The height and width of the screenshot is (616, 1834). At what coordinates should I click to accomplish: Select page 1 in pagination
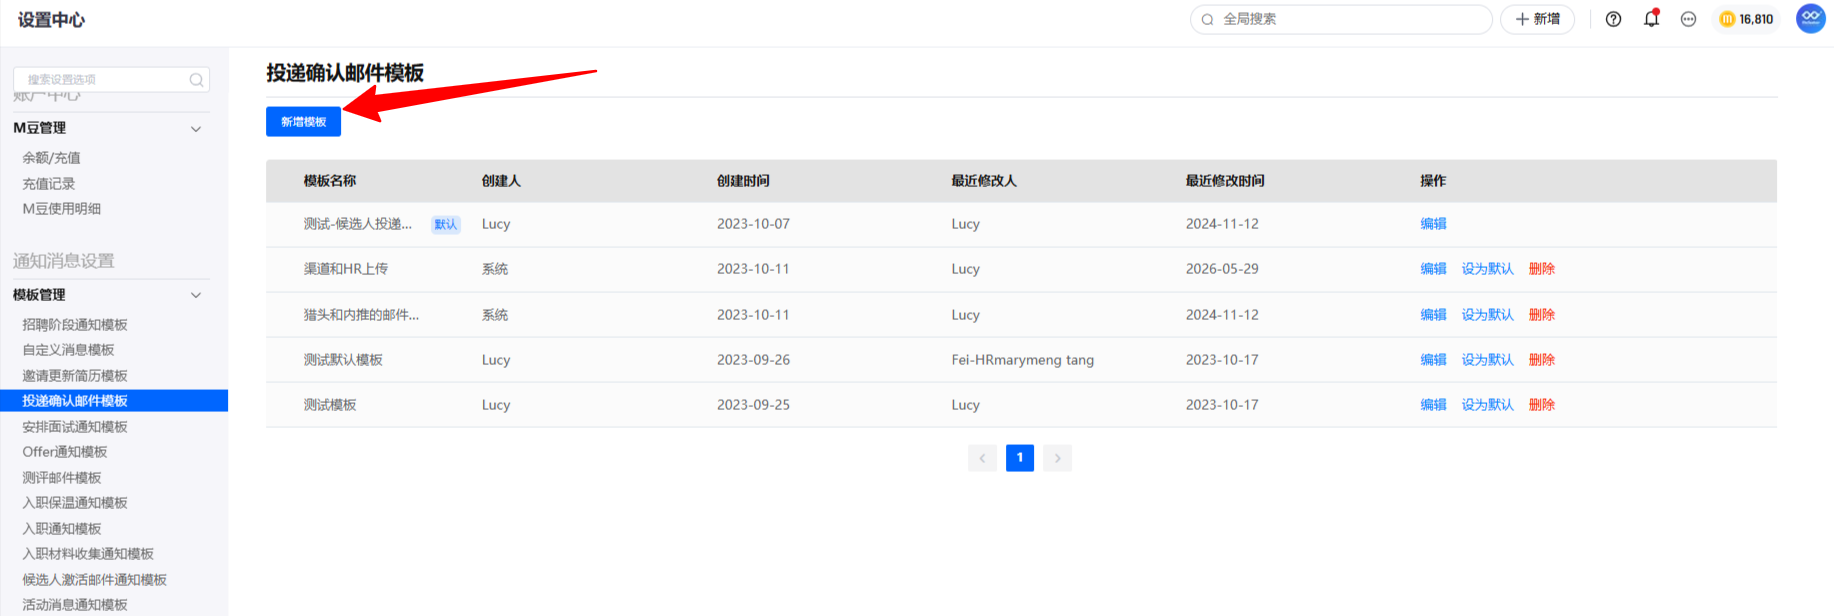pyautogui.click(x=1020, y=458)
